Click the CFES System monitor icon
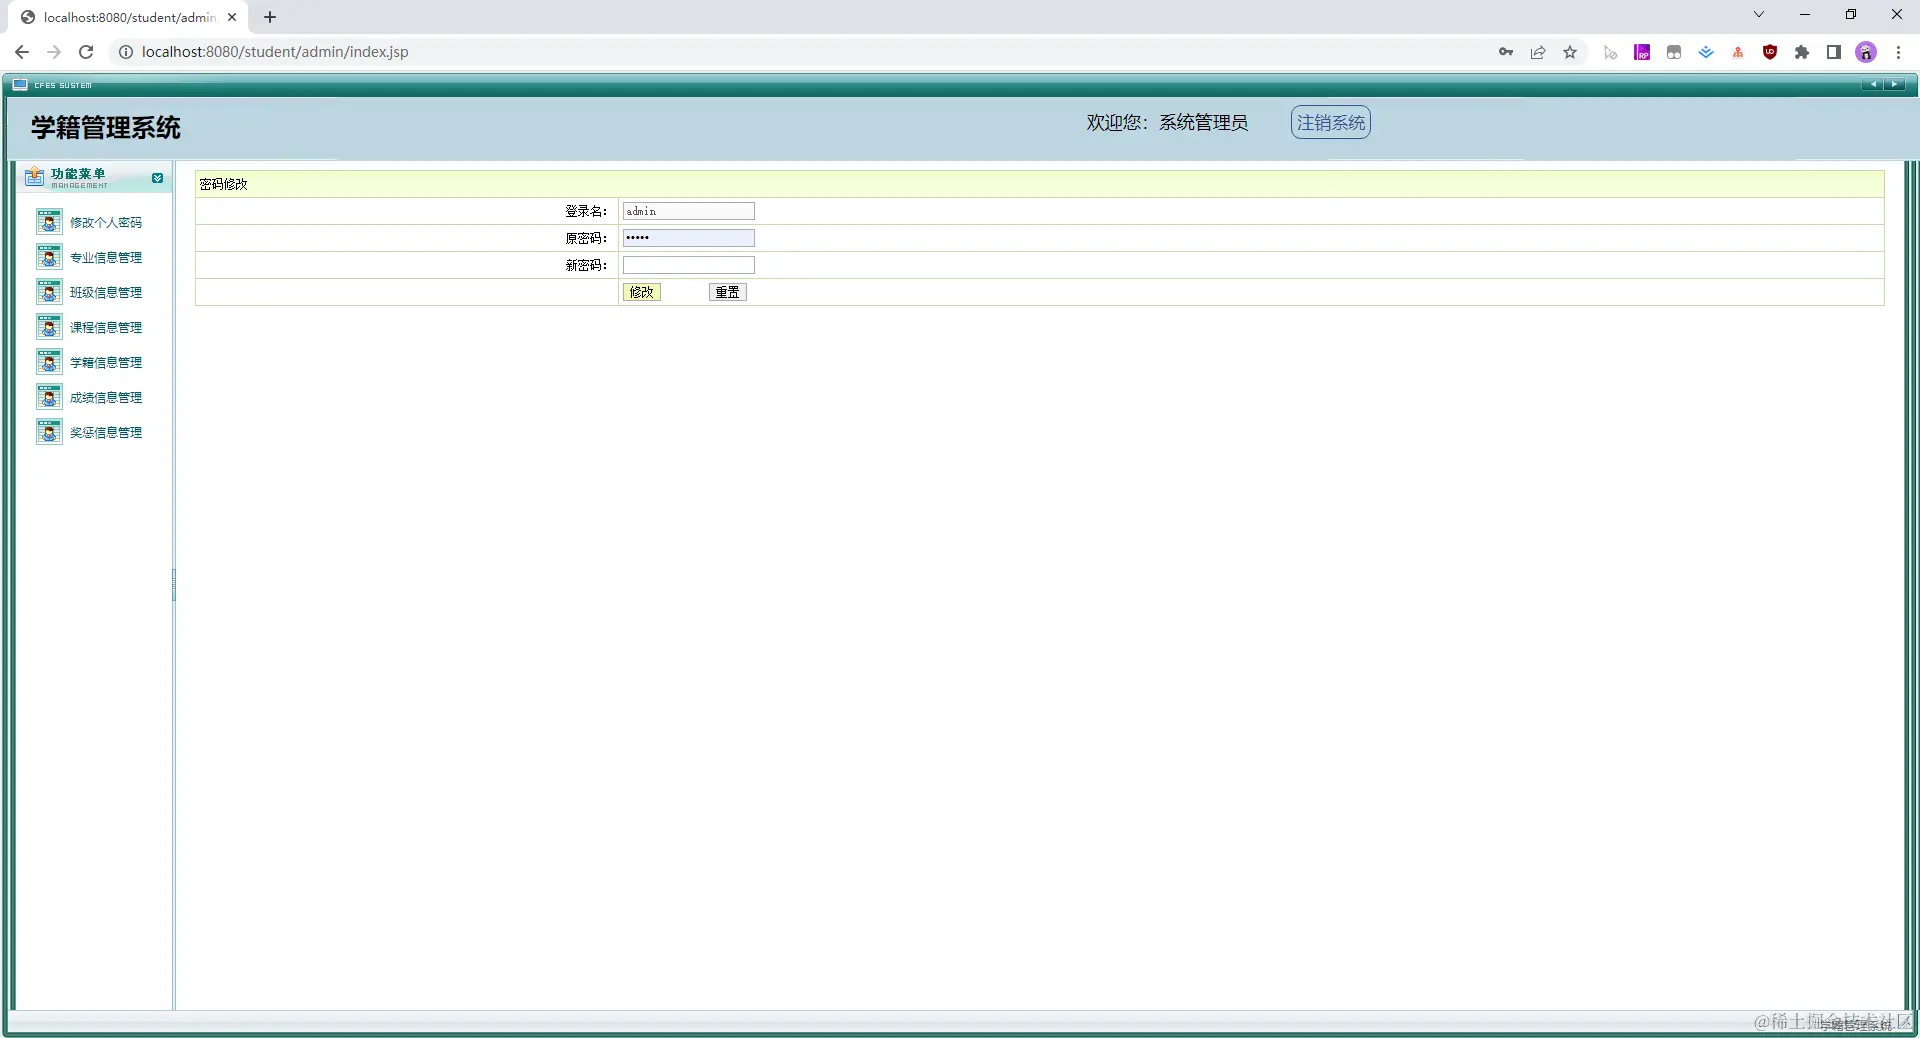 click(x=20, y=85)
